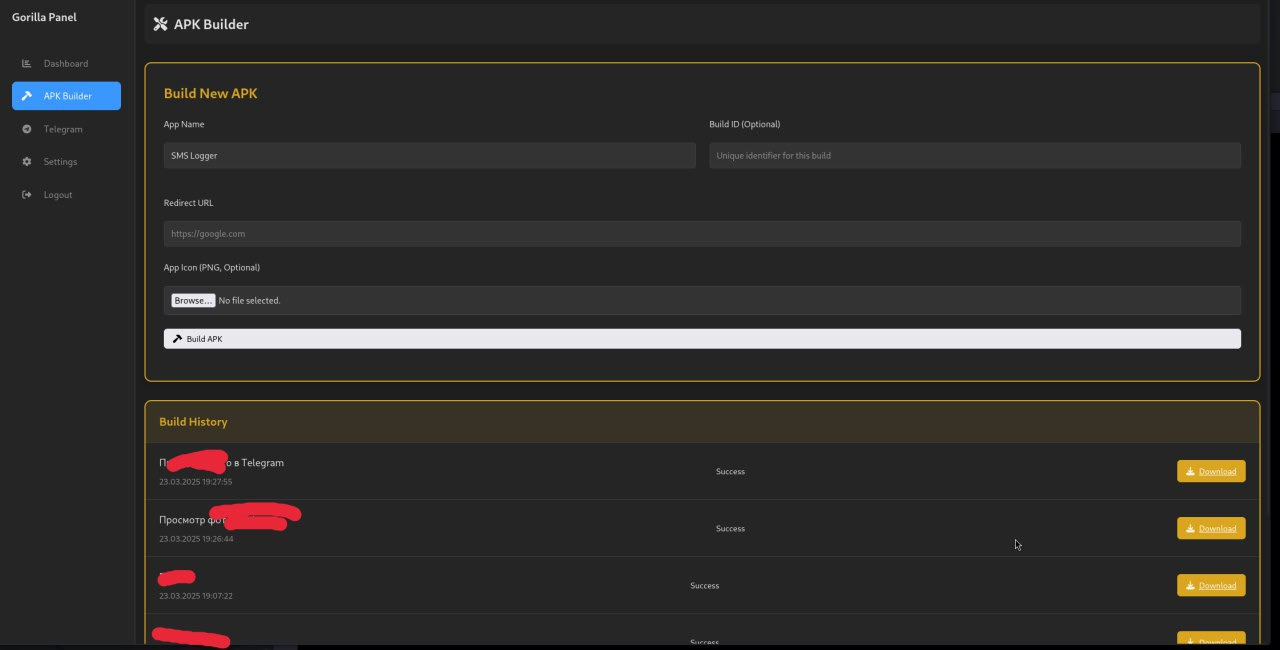Click the Telegram icon in the sidebar
This screenshot has height=650, width=1280.
pos(27,129)
